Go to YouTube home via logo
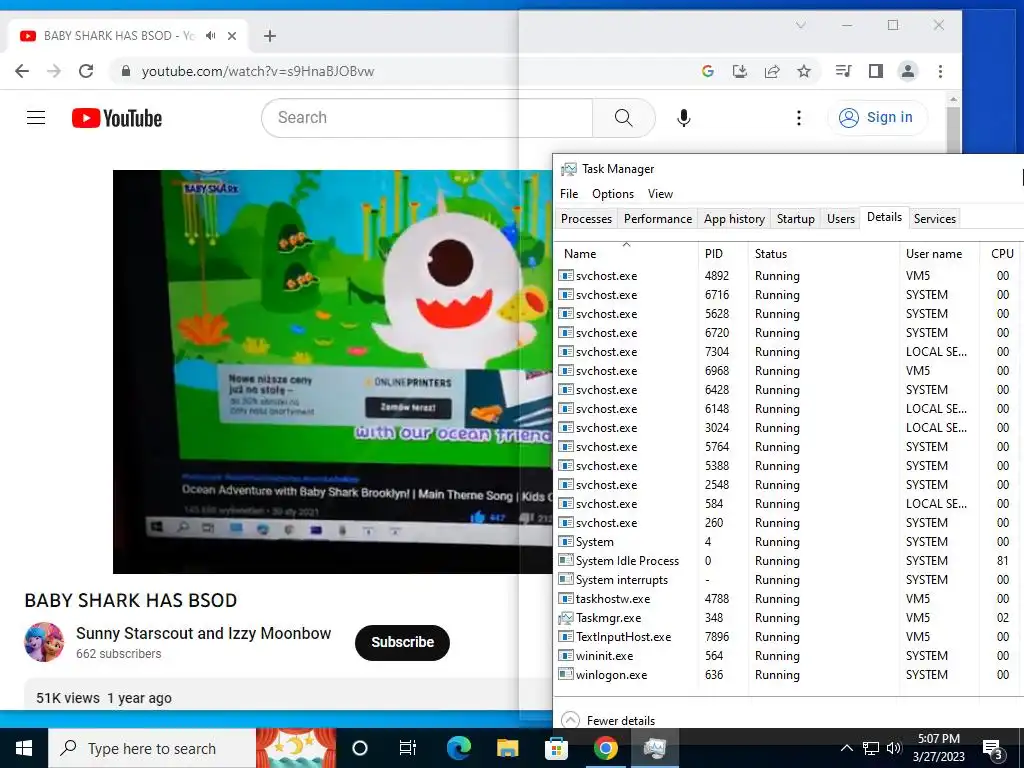This screenshot has width=1024, height=768. [x=117, y=118]
